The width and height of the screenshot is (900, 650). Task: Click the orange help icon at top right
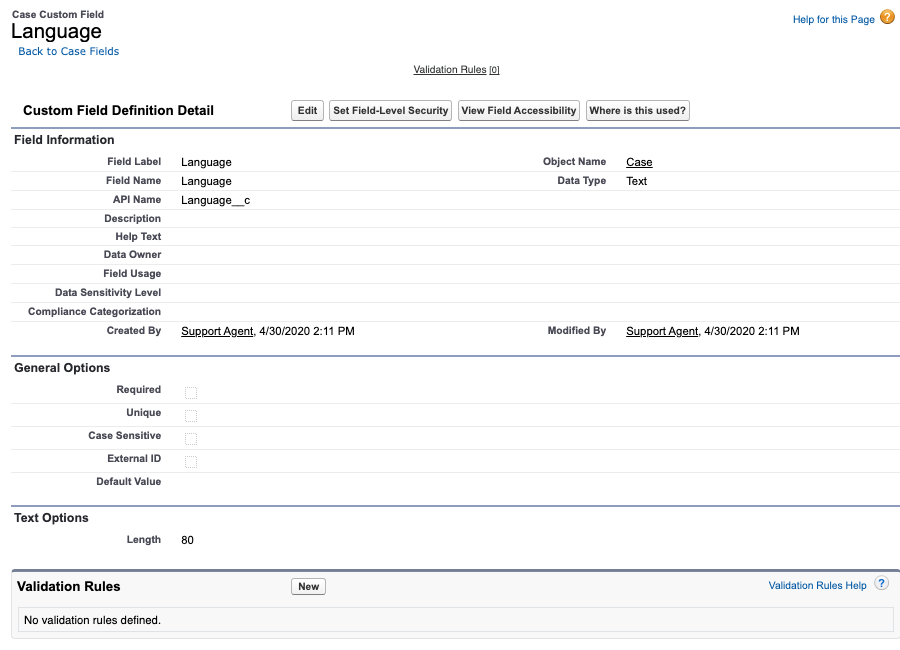[x=887, y=18]
